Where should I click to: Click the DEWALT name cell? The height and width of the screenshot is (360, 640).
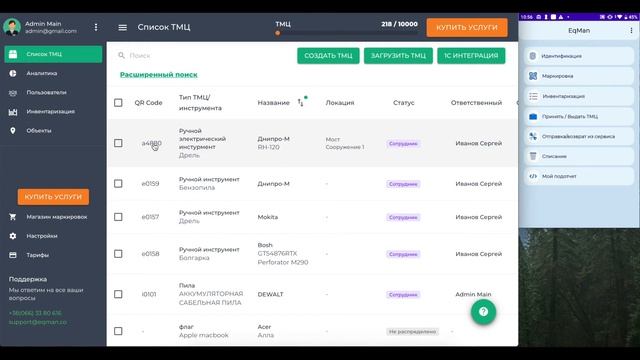(270, 294)
